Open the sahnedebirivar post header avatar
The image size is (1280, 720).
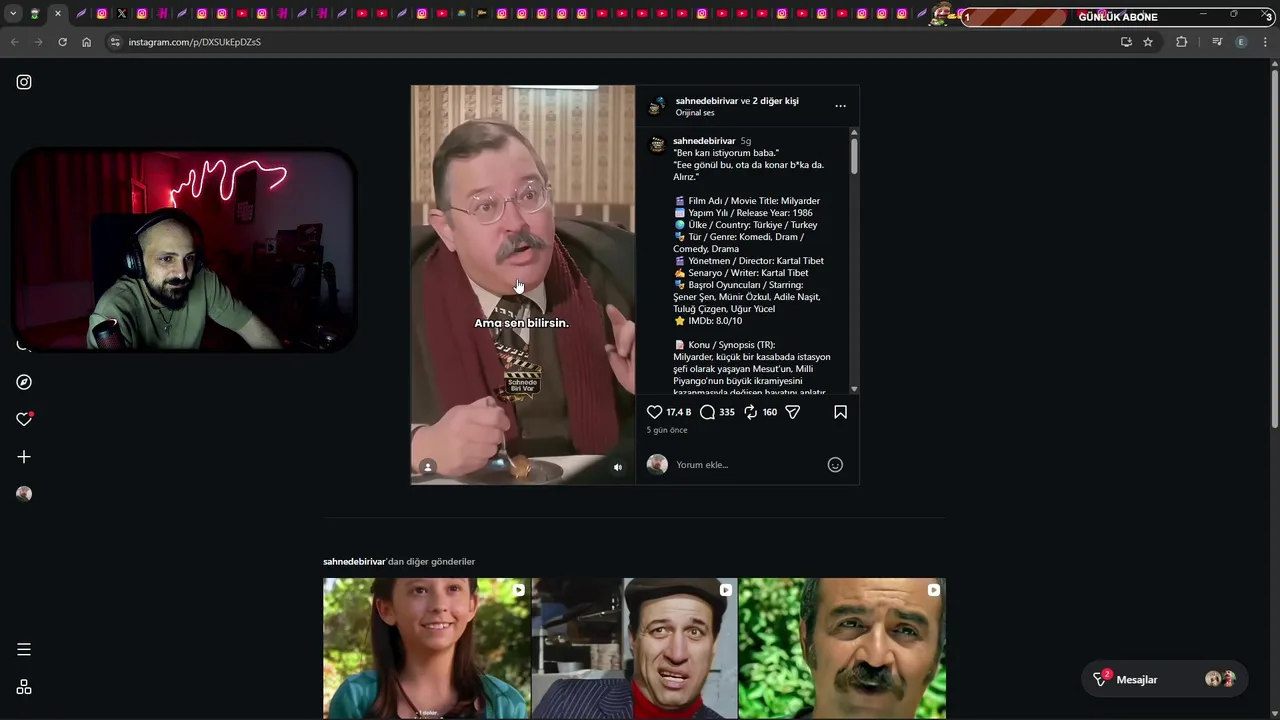(657, 106)
